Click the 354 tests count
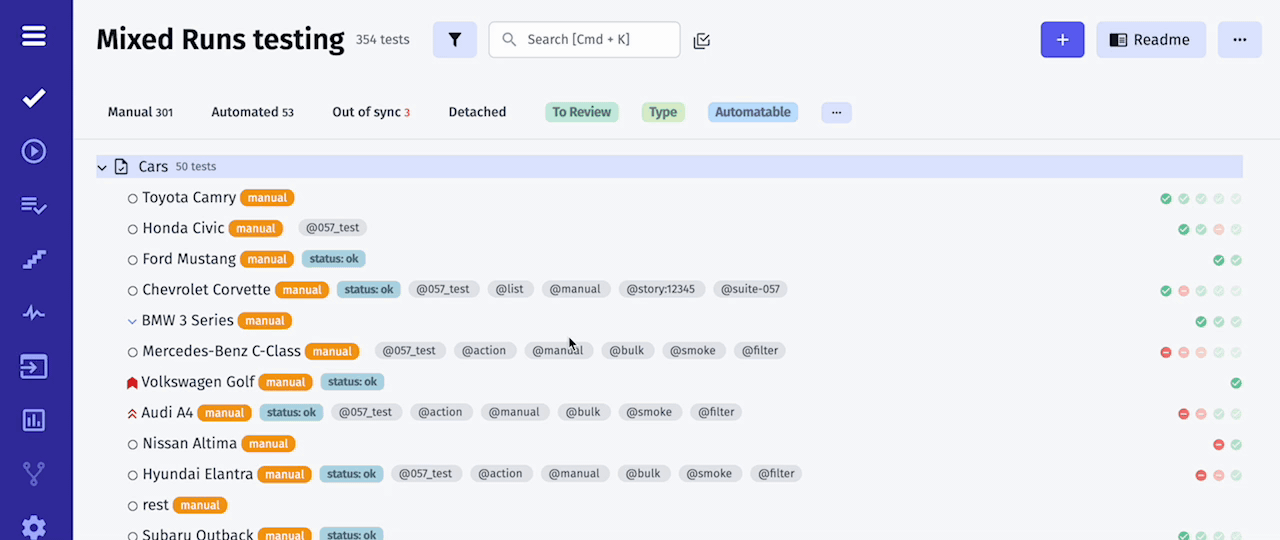 point(383,40)
